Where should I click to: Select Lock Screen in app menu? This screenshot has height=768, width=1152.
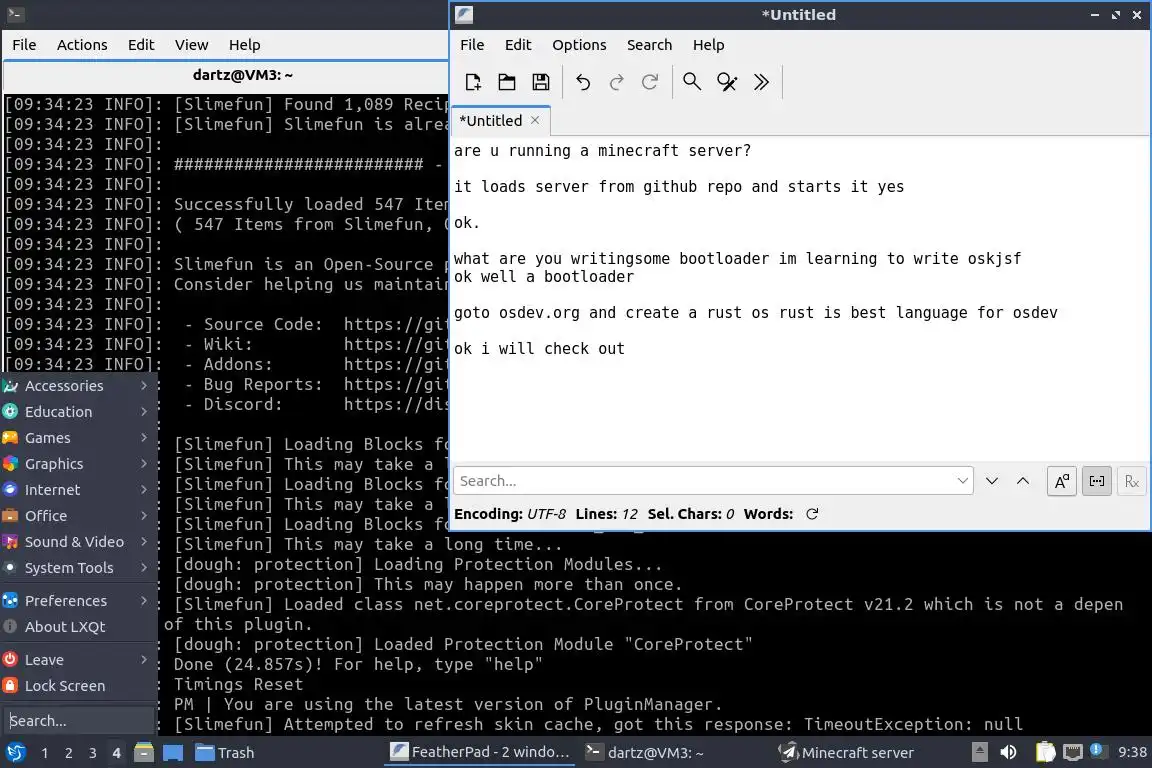[x=79, y=686]
